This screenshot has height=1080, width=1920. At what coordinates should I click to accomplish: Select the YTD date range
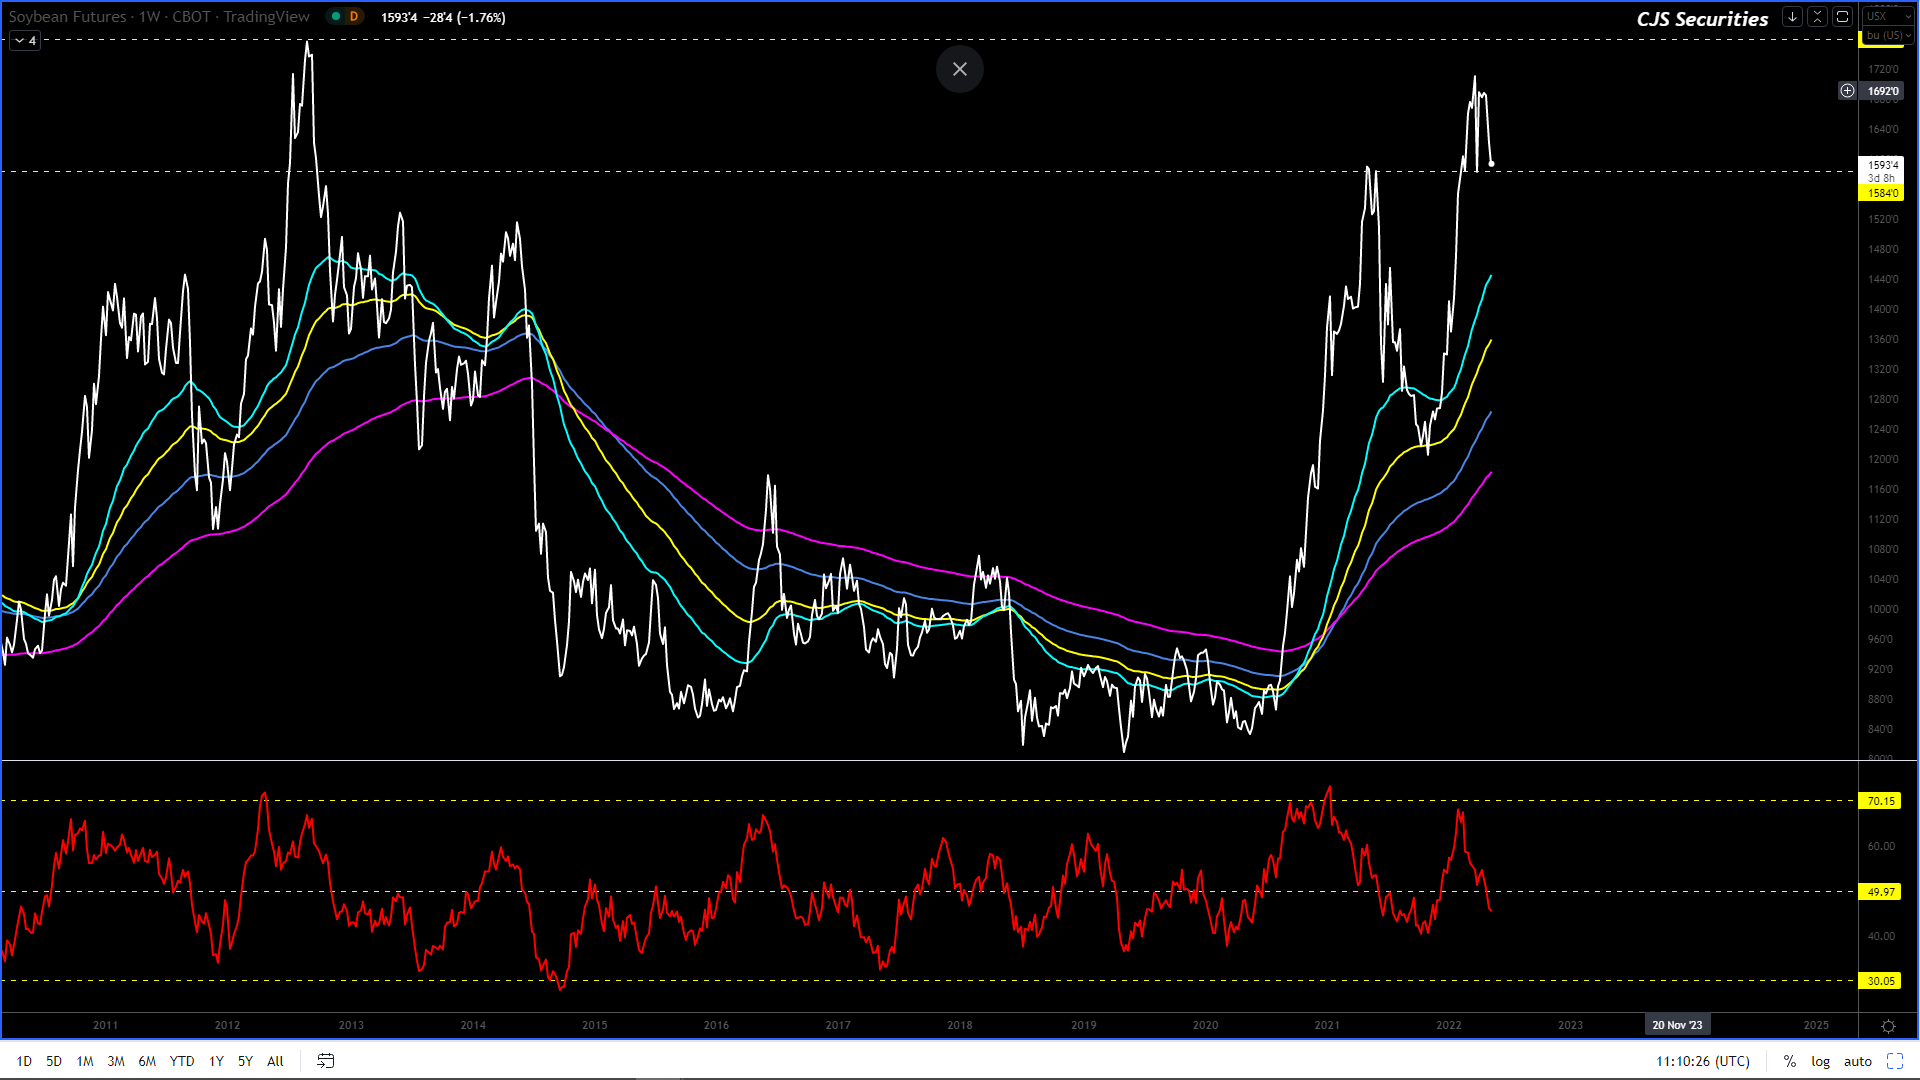(x=182, y=1061)
